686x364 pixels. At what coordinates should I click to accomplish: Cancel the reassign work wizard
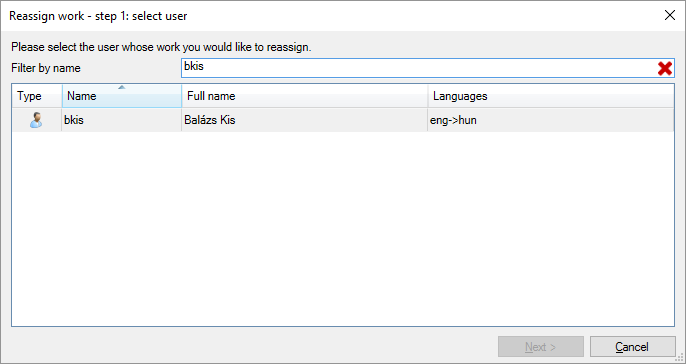coord(633,346)
